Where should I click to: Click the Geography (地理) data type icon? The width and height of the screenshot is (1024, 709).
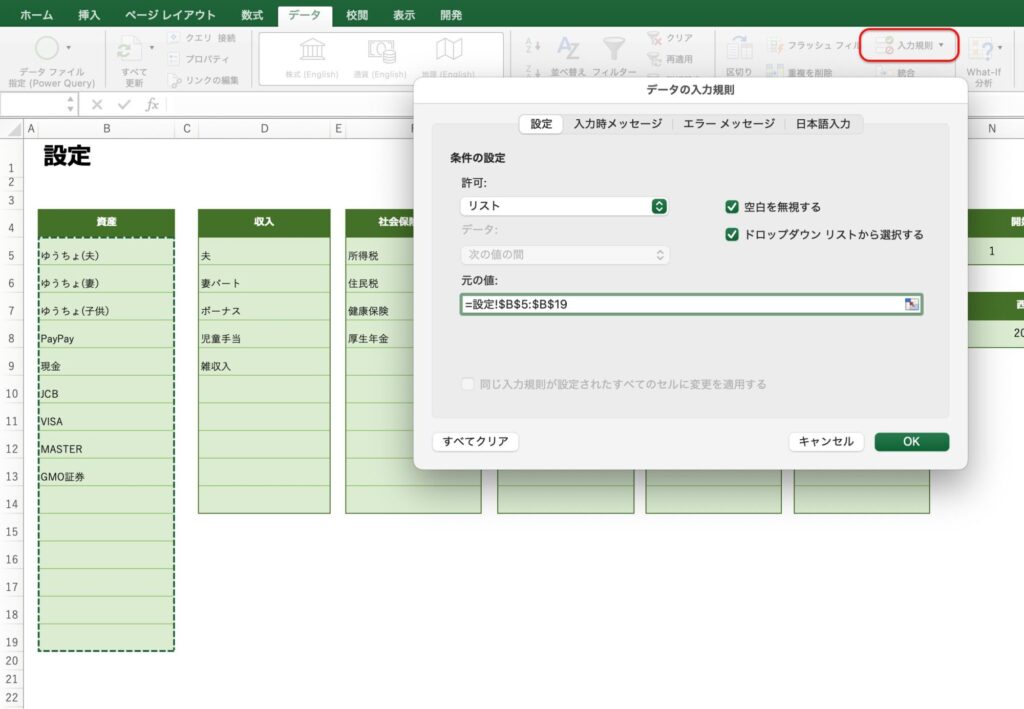(449, 50)
